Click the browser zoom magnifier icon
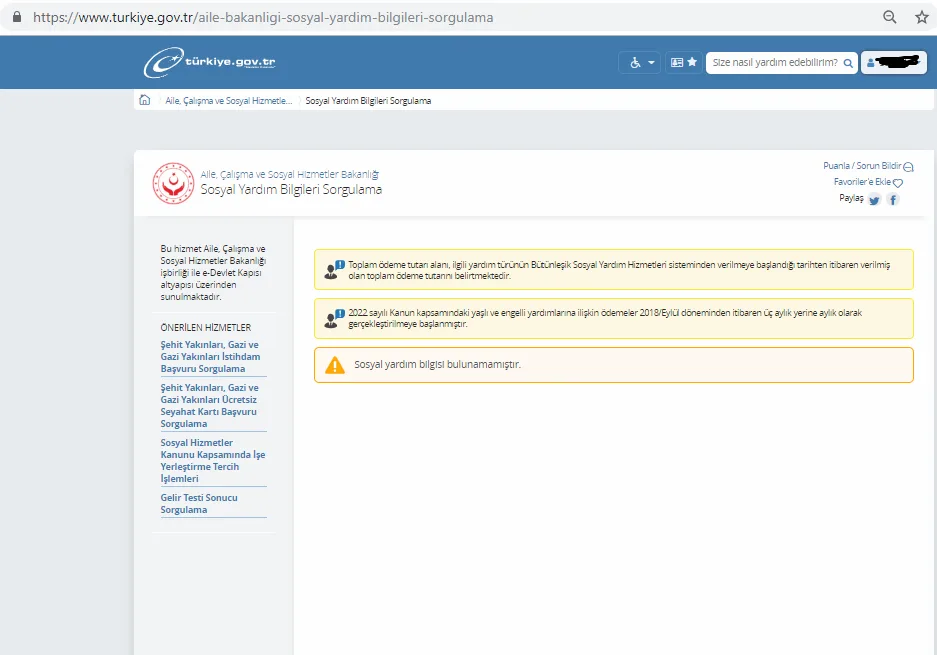Screen dimensions: 937x655 (890, 17)
